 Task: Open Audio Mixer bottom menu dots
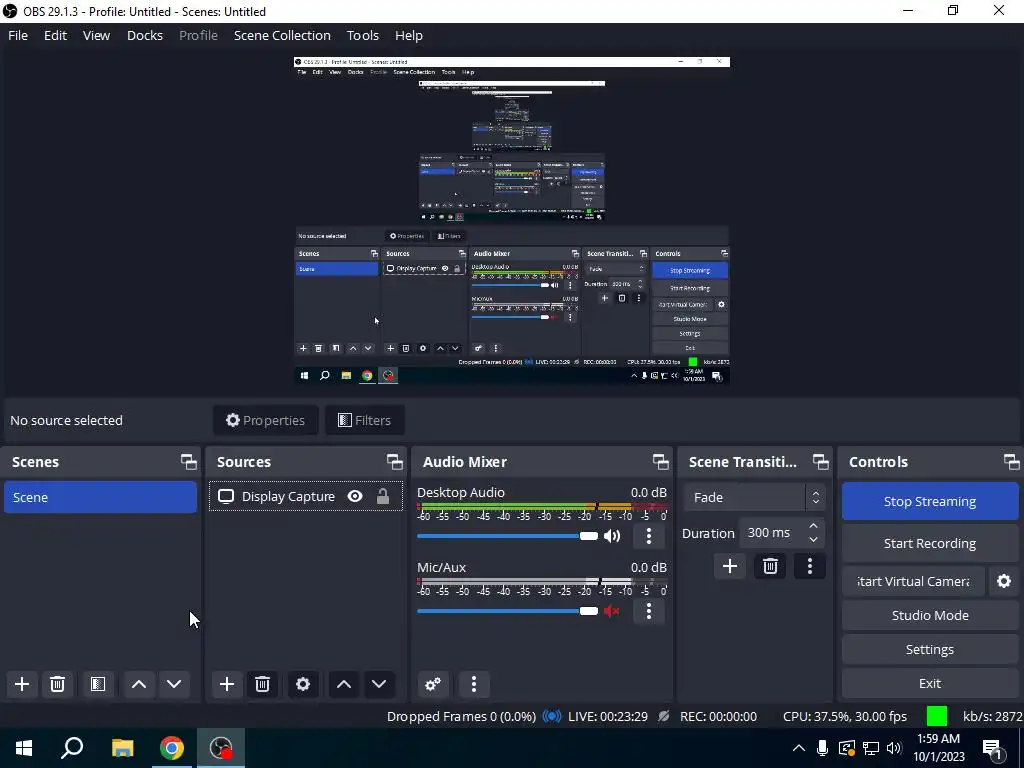coord(474,684)
